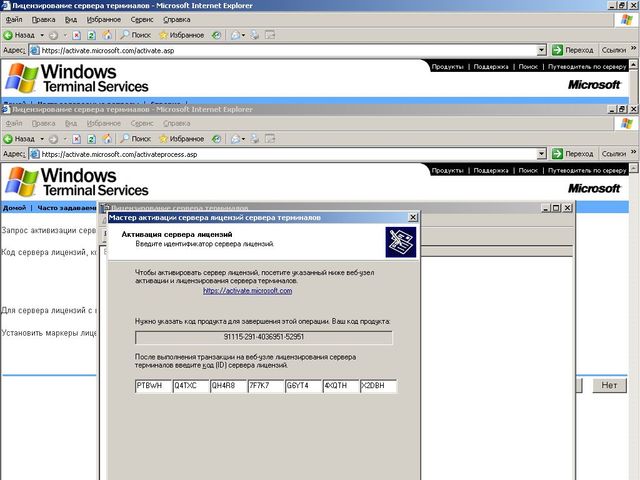Image resolution: width=640 pixels, height=480 pixels.
Task: Click Edit page icon in second IE toolbar
Action: point(270,139)
